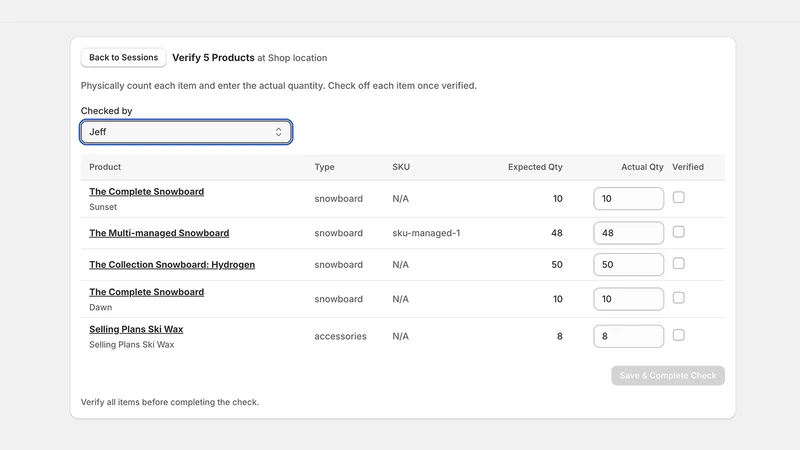Click the Product column header
Viewport: 800px width, 450px height.
coord(105,167)
